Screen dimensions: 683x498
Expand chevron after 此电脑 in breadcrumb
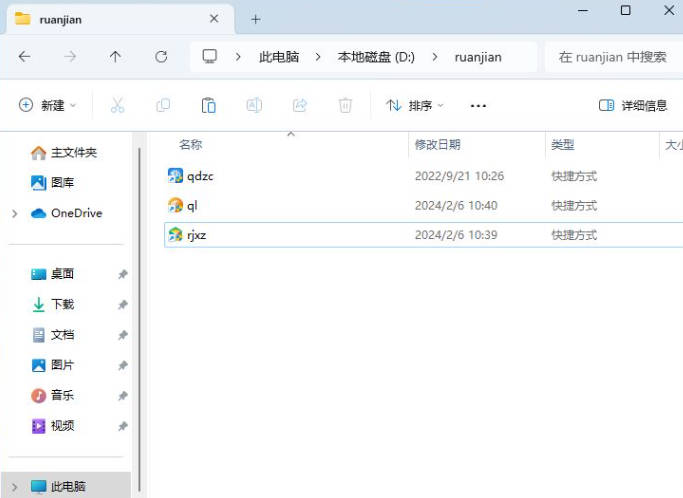(x=318, y=57)
